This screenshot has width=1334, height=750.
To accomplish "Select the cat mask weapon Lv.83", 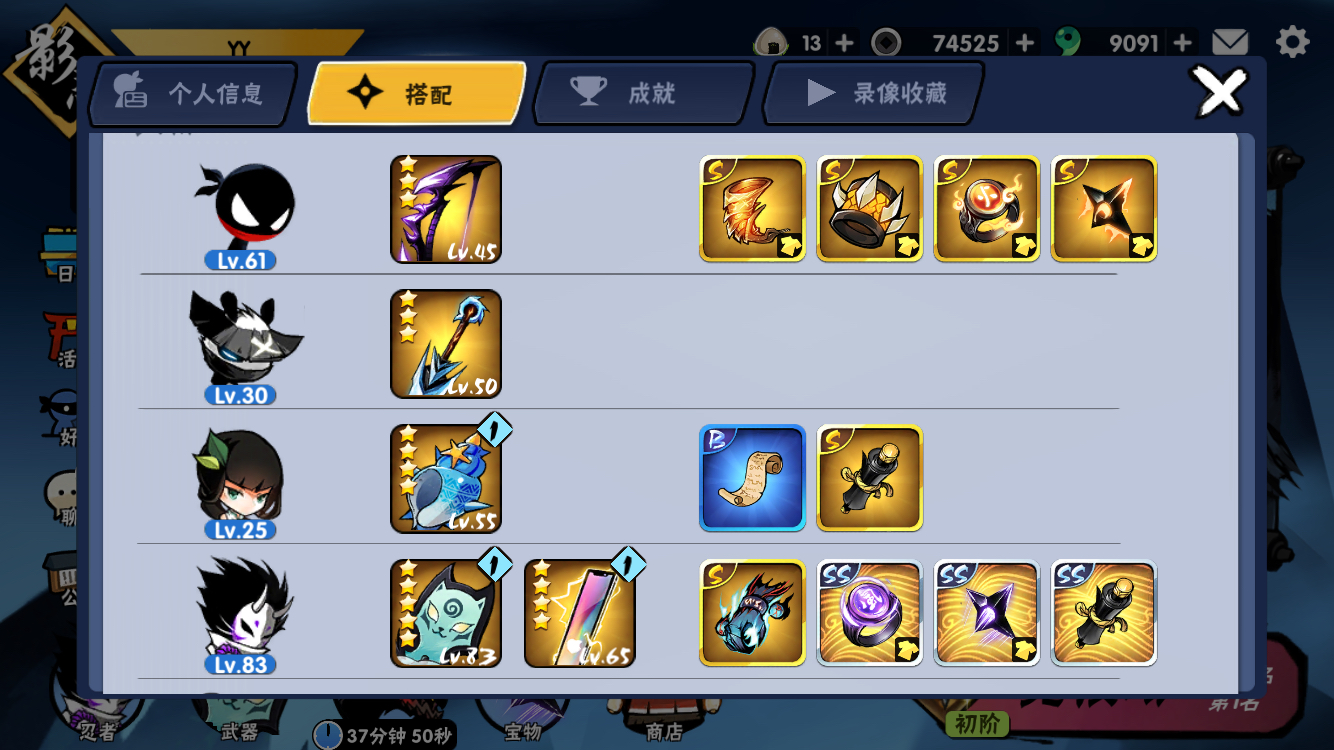I will (x=446, y=613).
